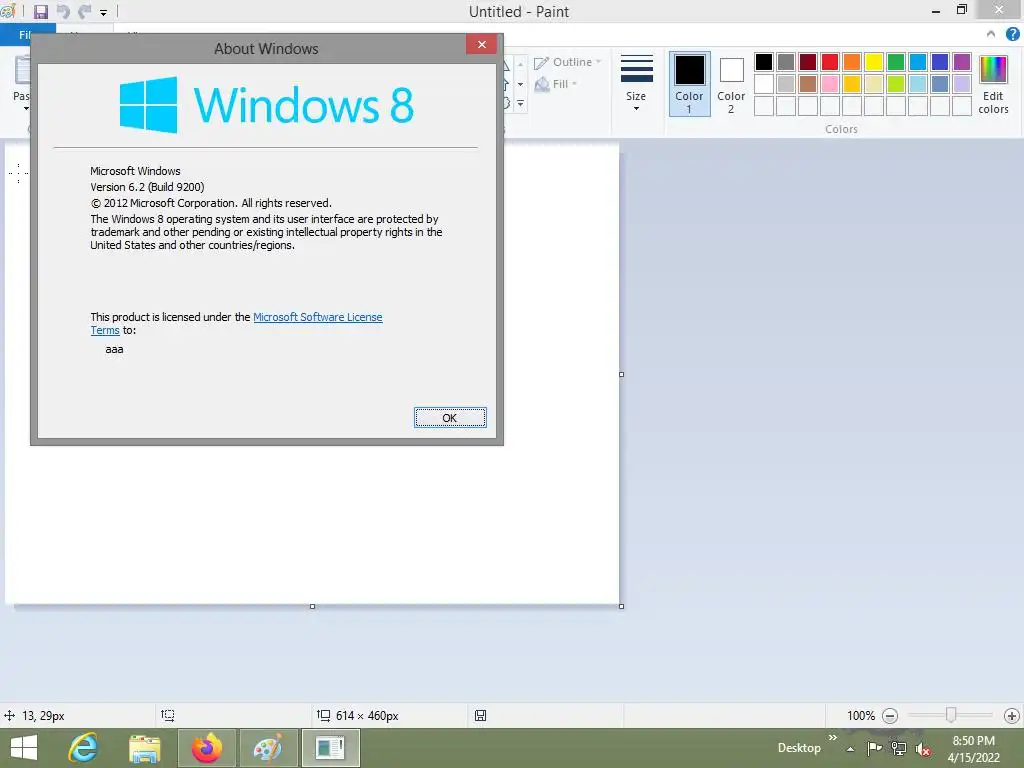
Task: Open the shape Fill dropdown
Action: 556,84
